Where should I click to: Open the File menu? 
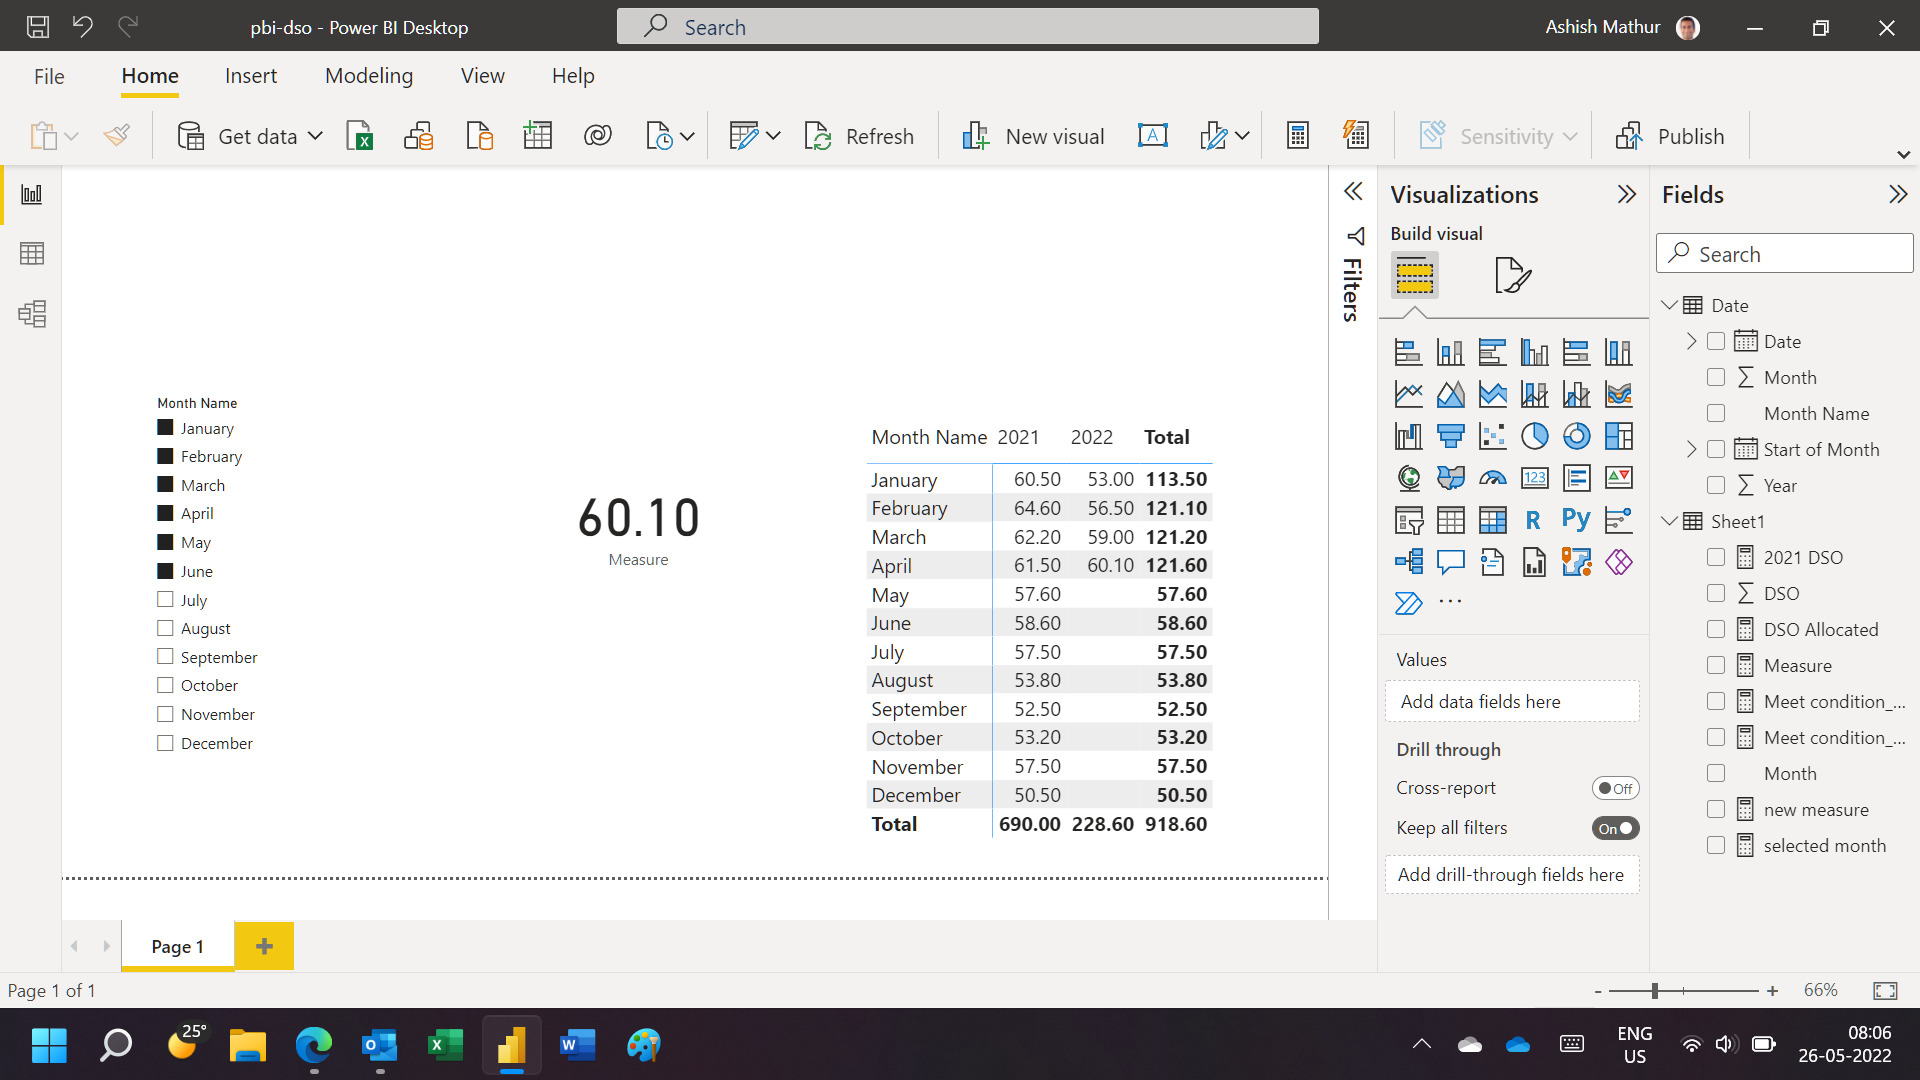(x=49, y=76)
